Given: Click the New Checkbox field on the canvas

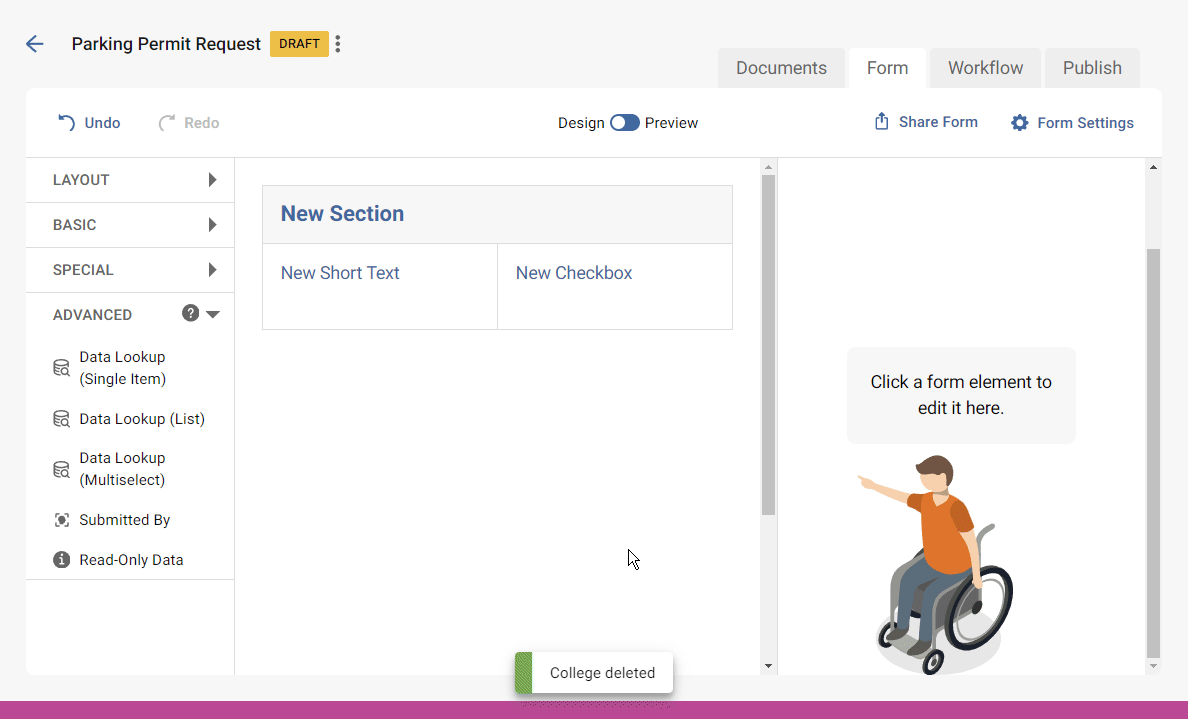Looking at the screenshot, I should pyautogui.click(x=573, y=272).
